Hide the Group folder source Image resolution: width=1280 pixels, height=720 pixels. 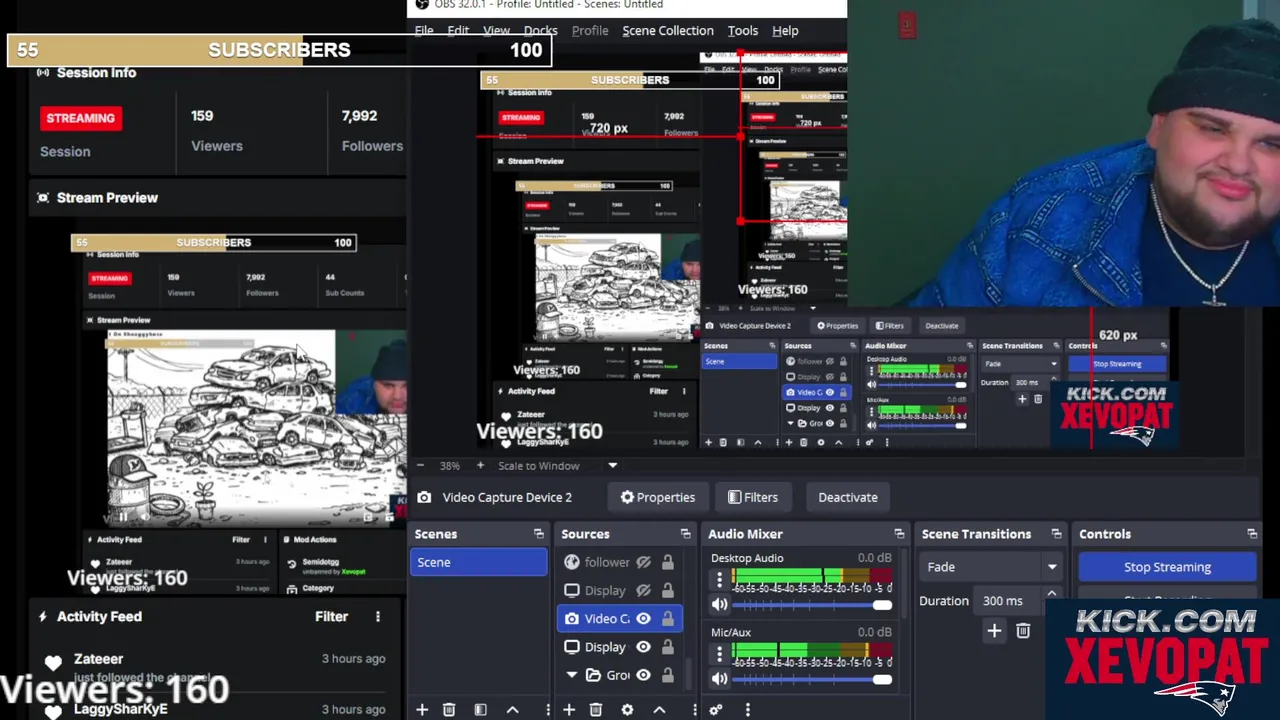coord(643,675)
